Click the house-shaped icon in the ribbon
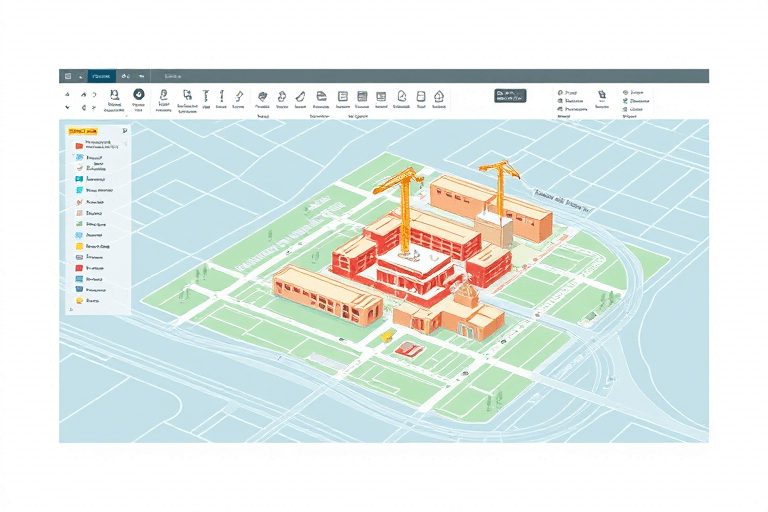The height and width of the screenshot is (512, 768). [x=438, y=94]
